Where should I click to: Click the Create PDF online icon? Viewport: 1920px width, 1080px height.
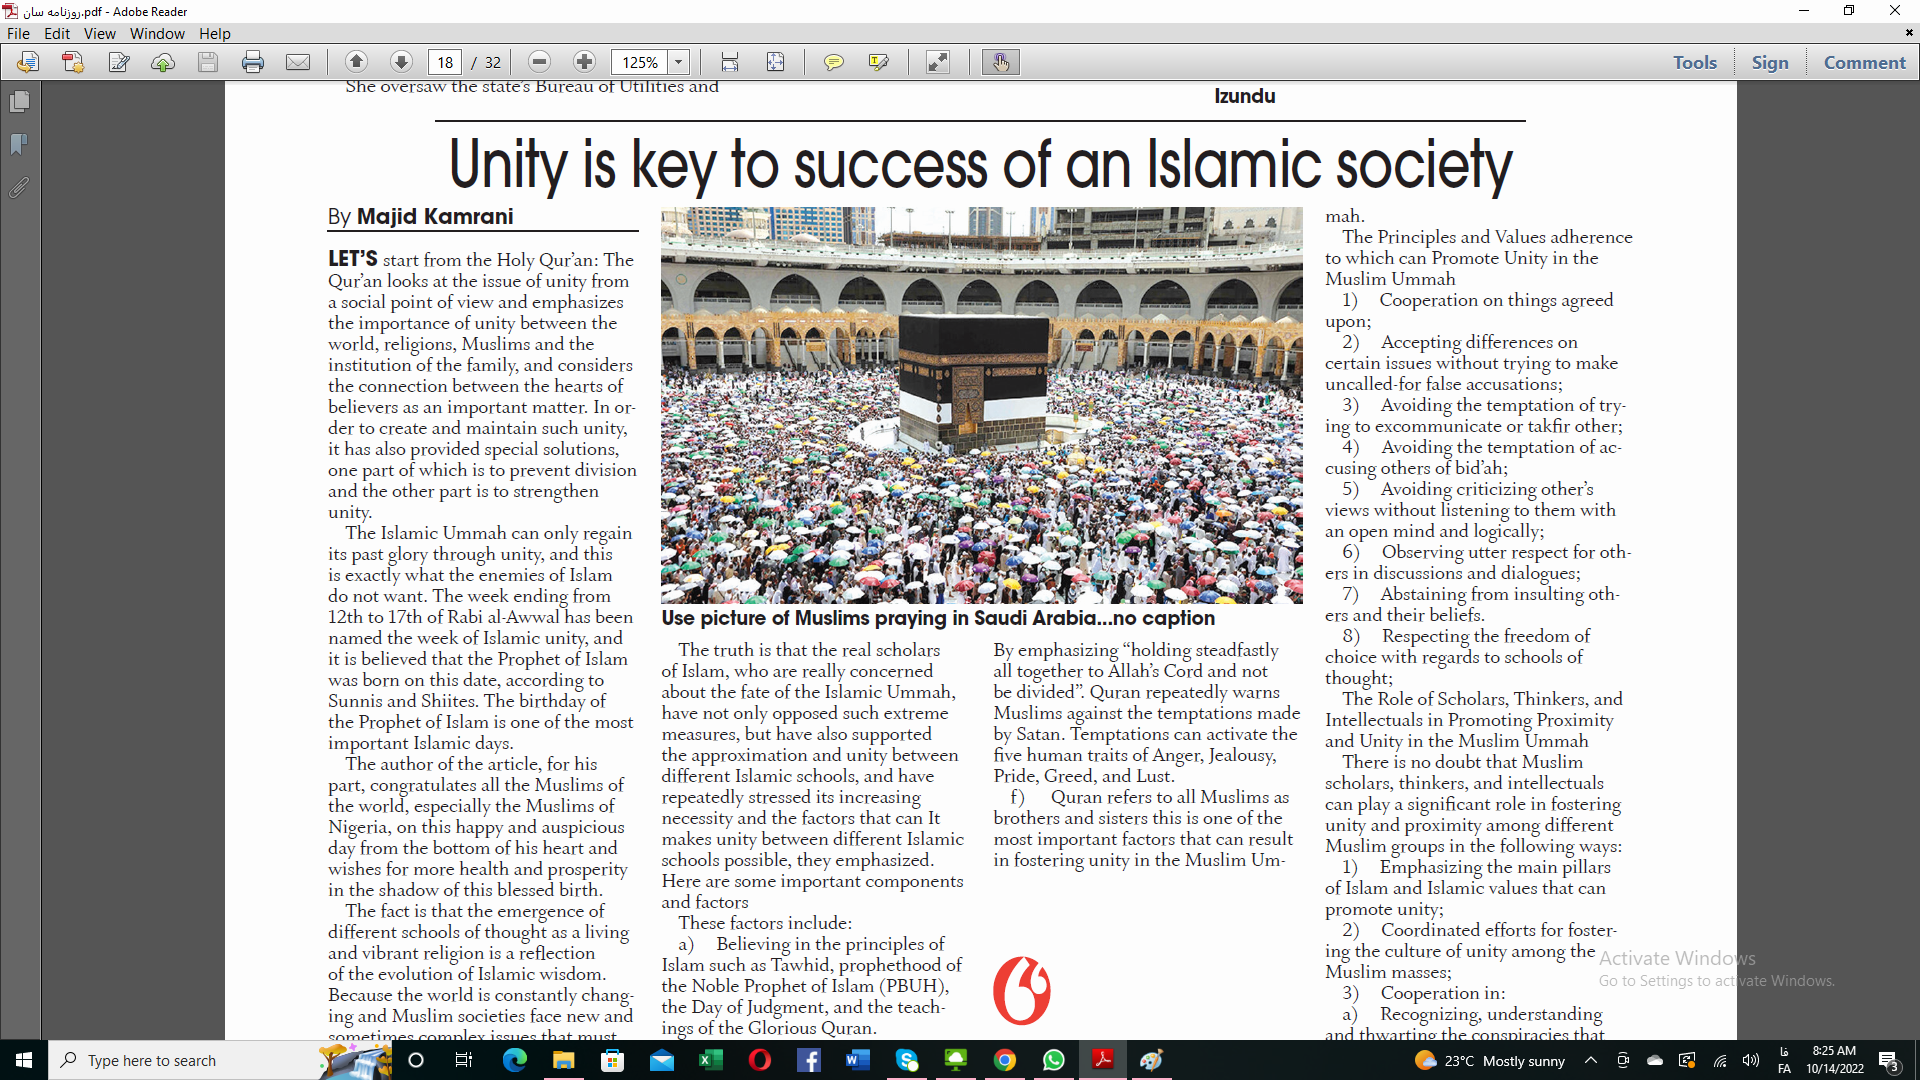[x=73, y=62]
